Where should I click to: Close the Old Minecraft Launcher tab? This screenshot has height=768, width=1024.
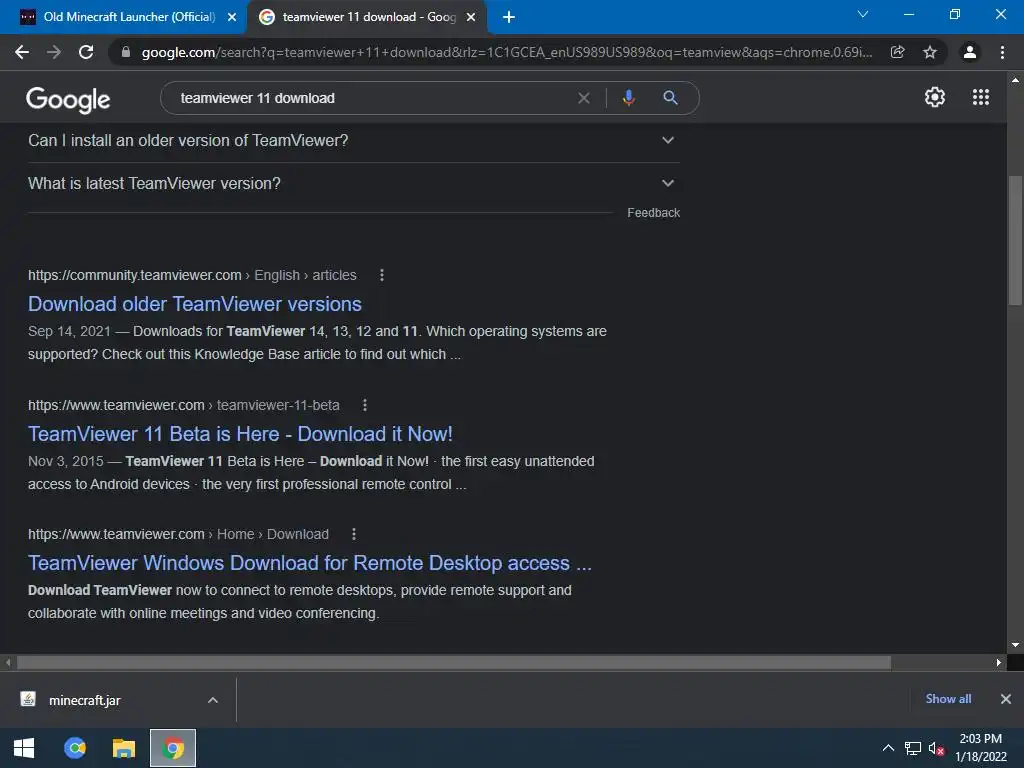pos(232,18)
